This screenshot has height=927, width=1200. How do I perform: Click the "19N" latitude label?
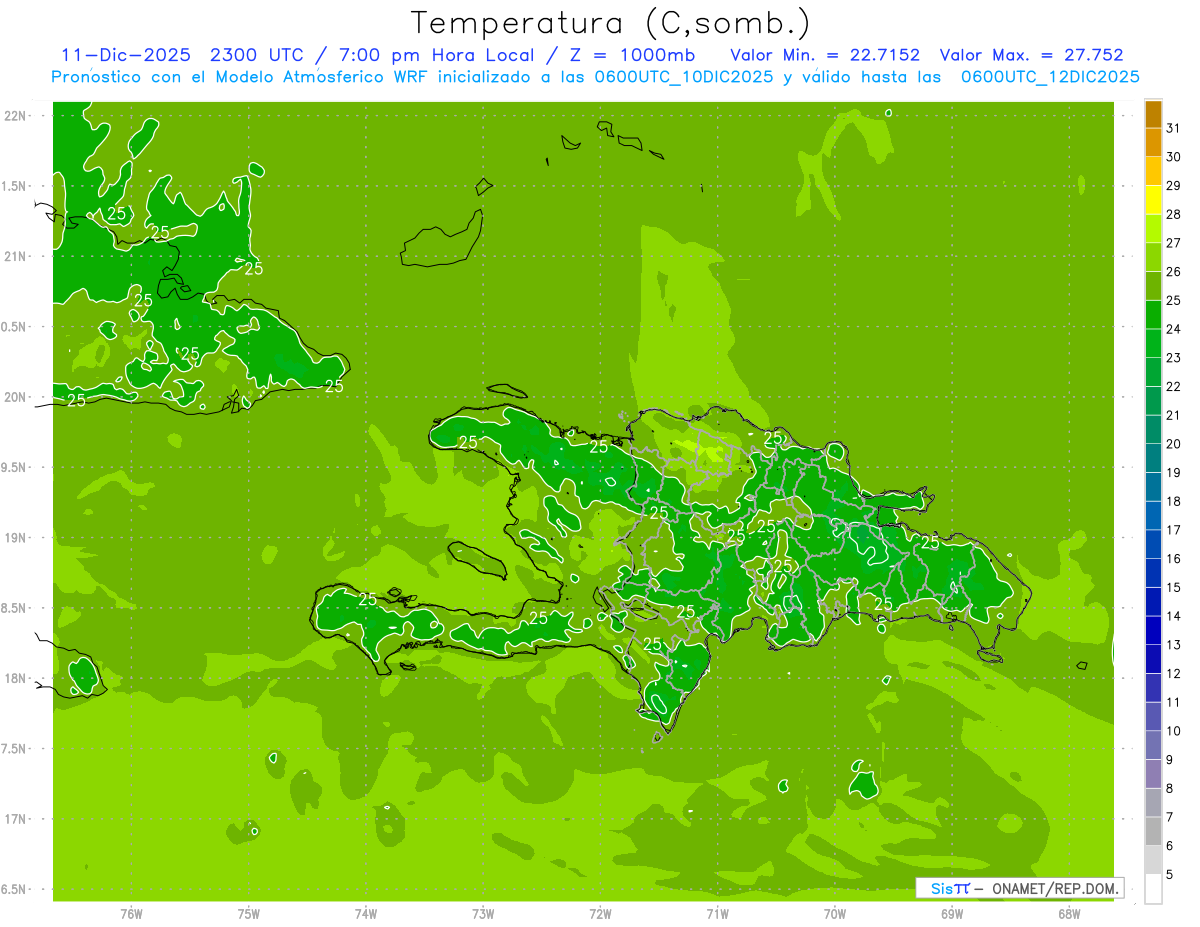[16, 538]
